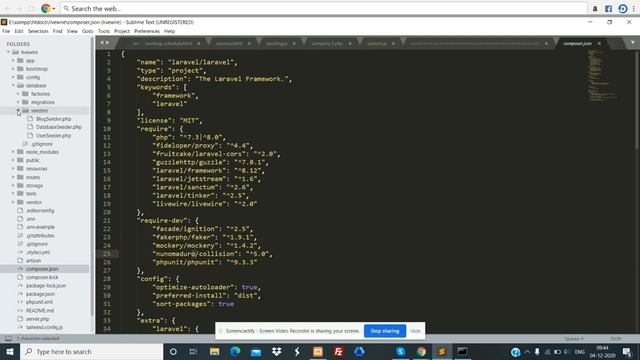Open Skype from the taskbar
The height and width of the screenshot is (360, 640).
pyautogui.click(x=400, y=351)
